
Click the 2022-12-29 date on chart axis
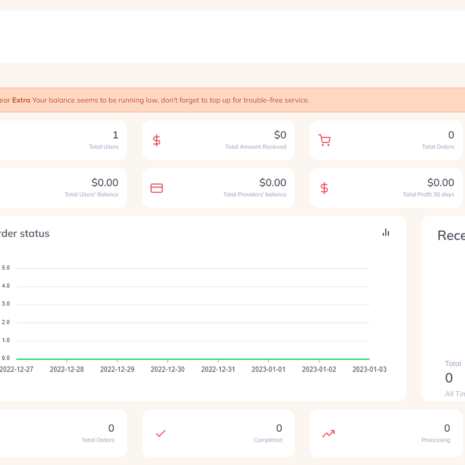[117, 369]
